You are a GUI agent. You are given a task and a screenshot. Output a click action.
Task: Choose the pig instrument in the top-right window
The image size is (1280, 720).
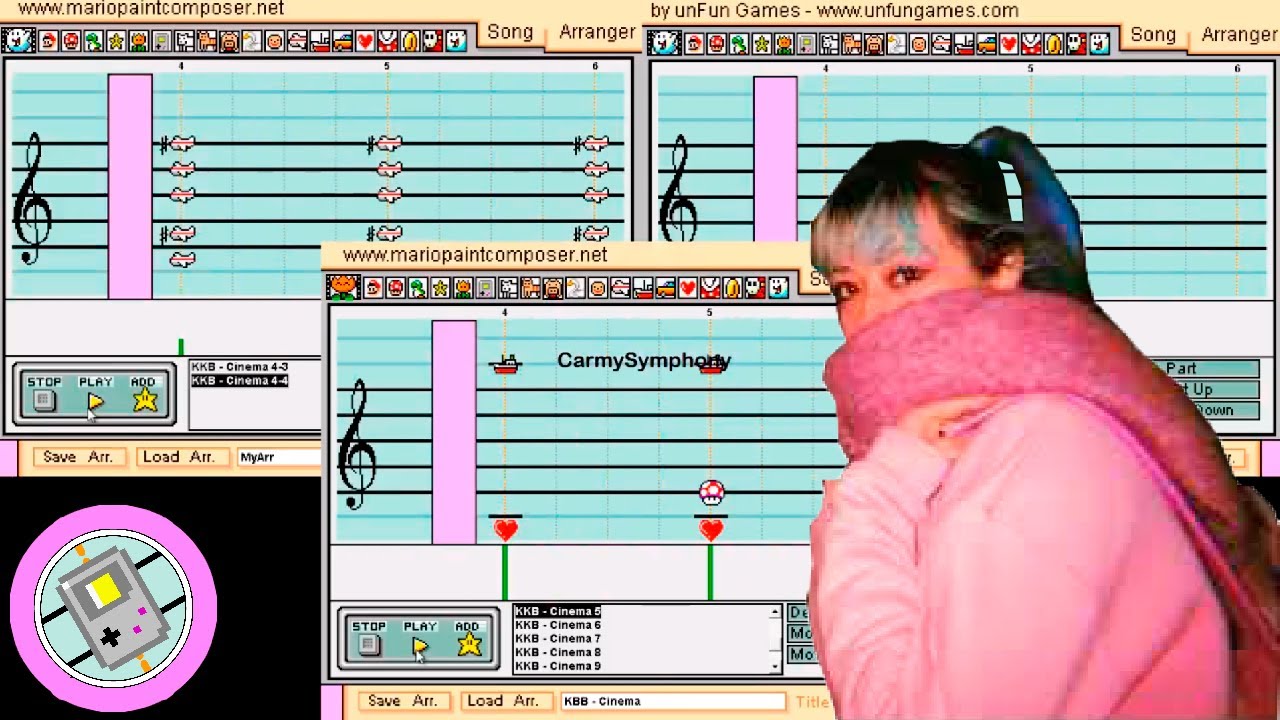pos(874,44)
